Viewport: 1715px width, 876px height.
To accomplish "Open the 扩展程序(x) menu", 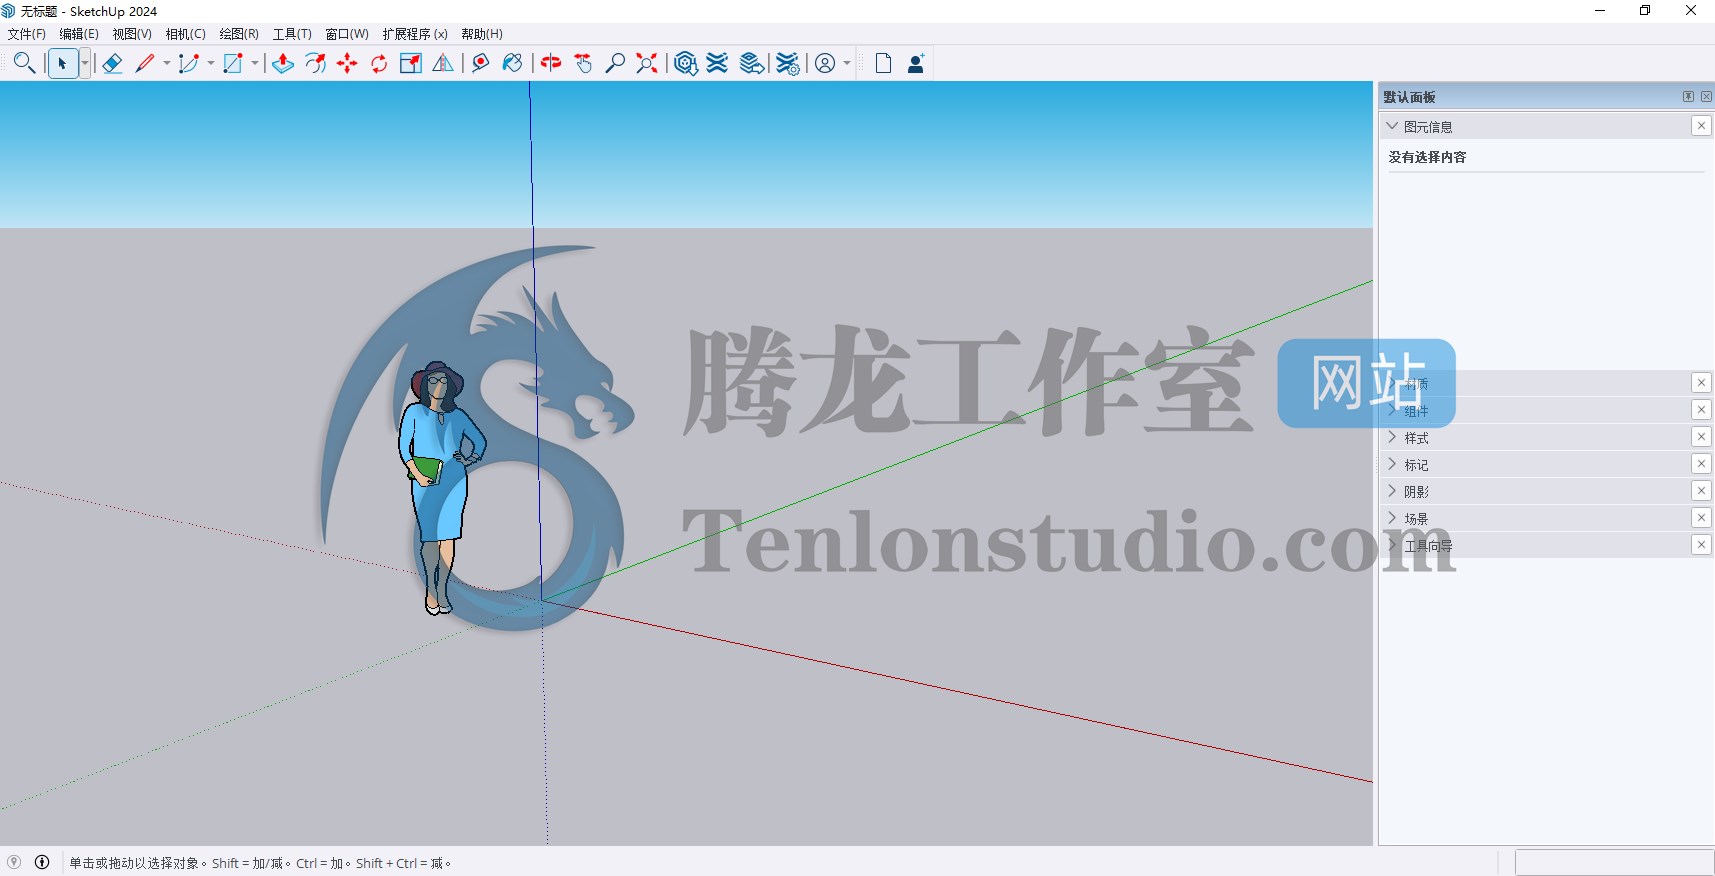I will [x=415, y=34].
